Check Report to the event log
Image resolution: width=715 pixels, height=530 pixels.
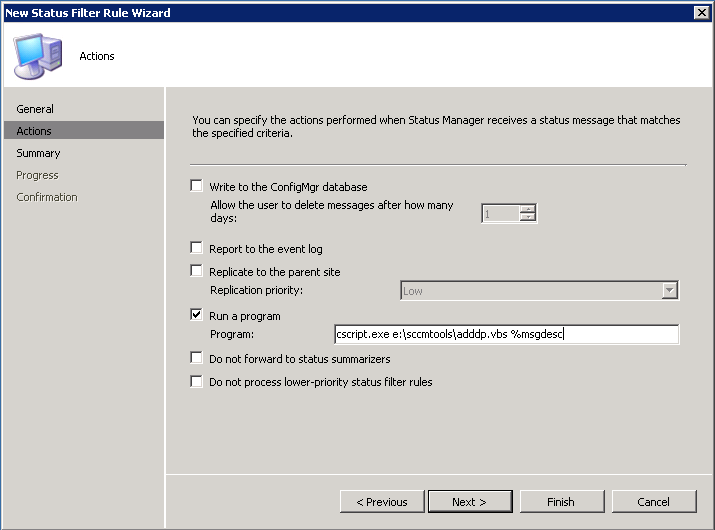196,248
